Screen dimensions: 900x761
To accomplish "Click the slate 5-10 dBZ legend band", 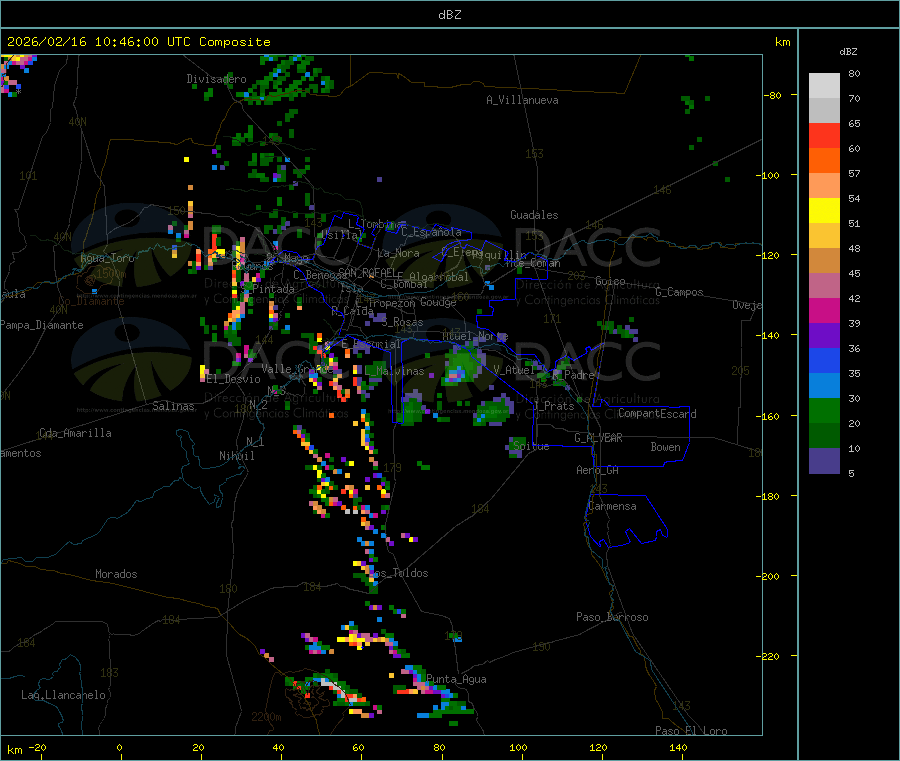I will (824, 461).
